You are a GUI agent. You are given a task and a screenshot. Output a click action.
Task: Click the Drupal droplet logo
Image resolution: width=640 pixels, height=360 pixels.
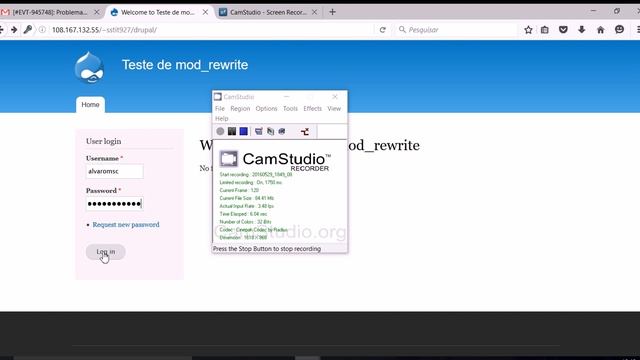click(89, 68)
